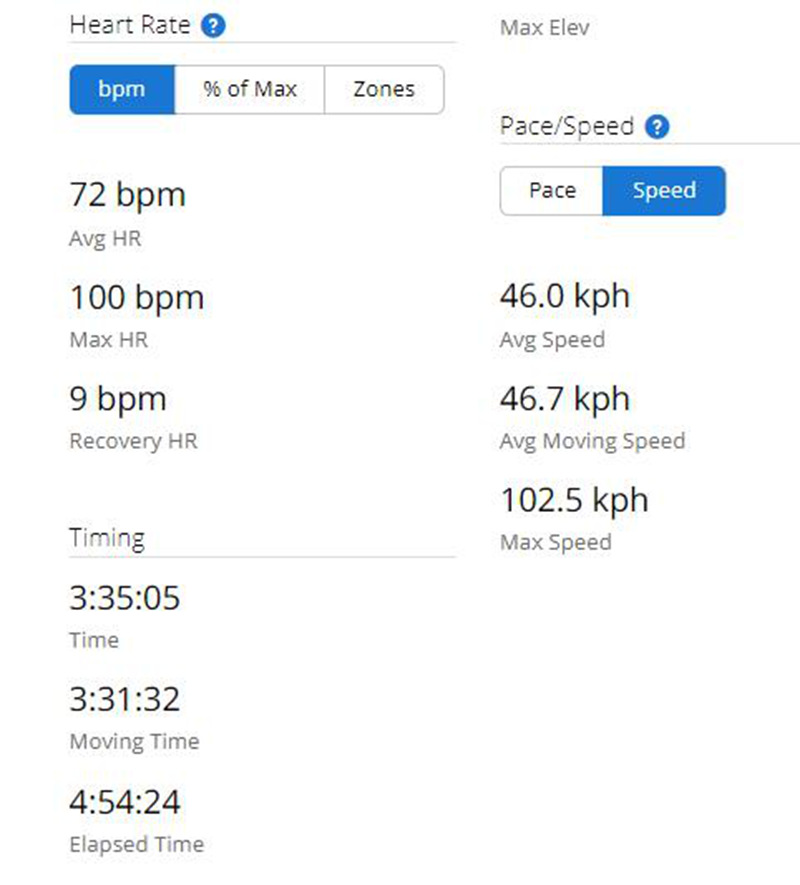The height and width of the screenshot is (885, 800).
Task: Click the Pace/Speed section heading
Action: [x=567, y=126]
